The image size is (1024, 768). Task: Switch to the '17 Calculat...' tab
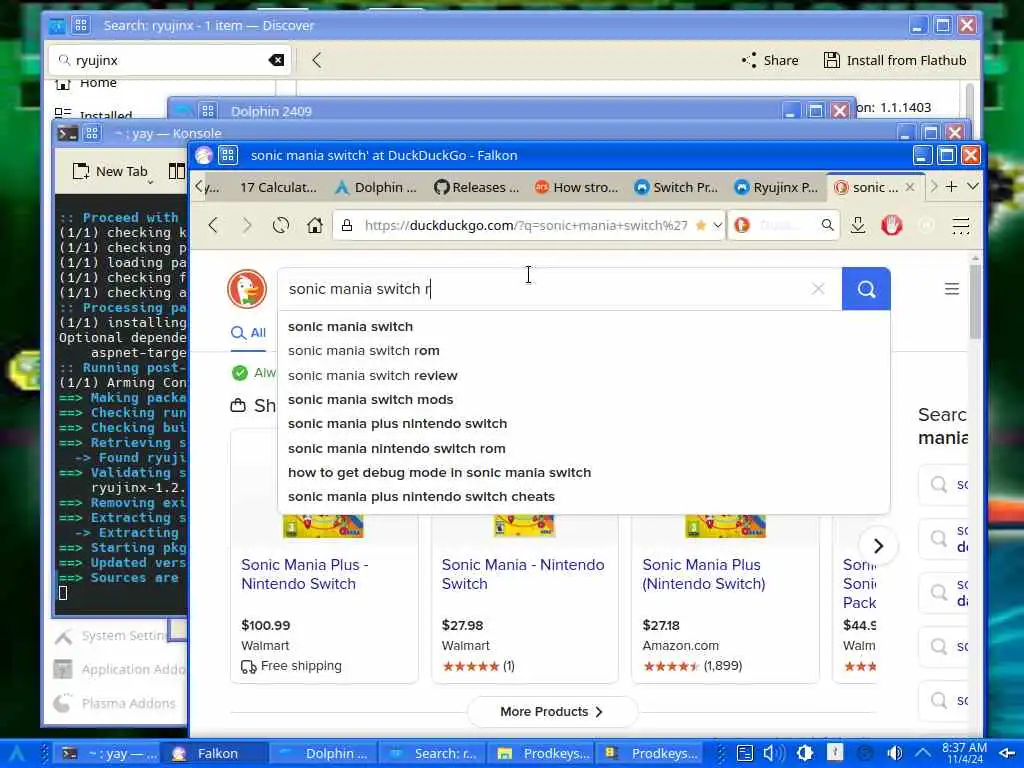pos(278,187)
